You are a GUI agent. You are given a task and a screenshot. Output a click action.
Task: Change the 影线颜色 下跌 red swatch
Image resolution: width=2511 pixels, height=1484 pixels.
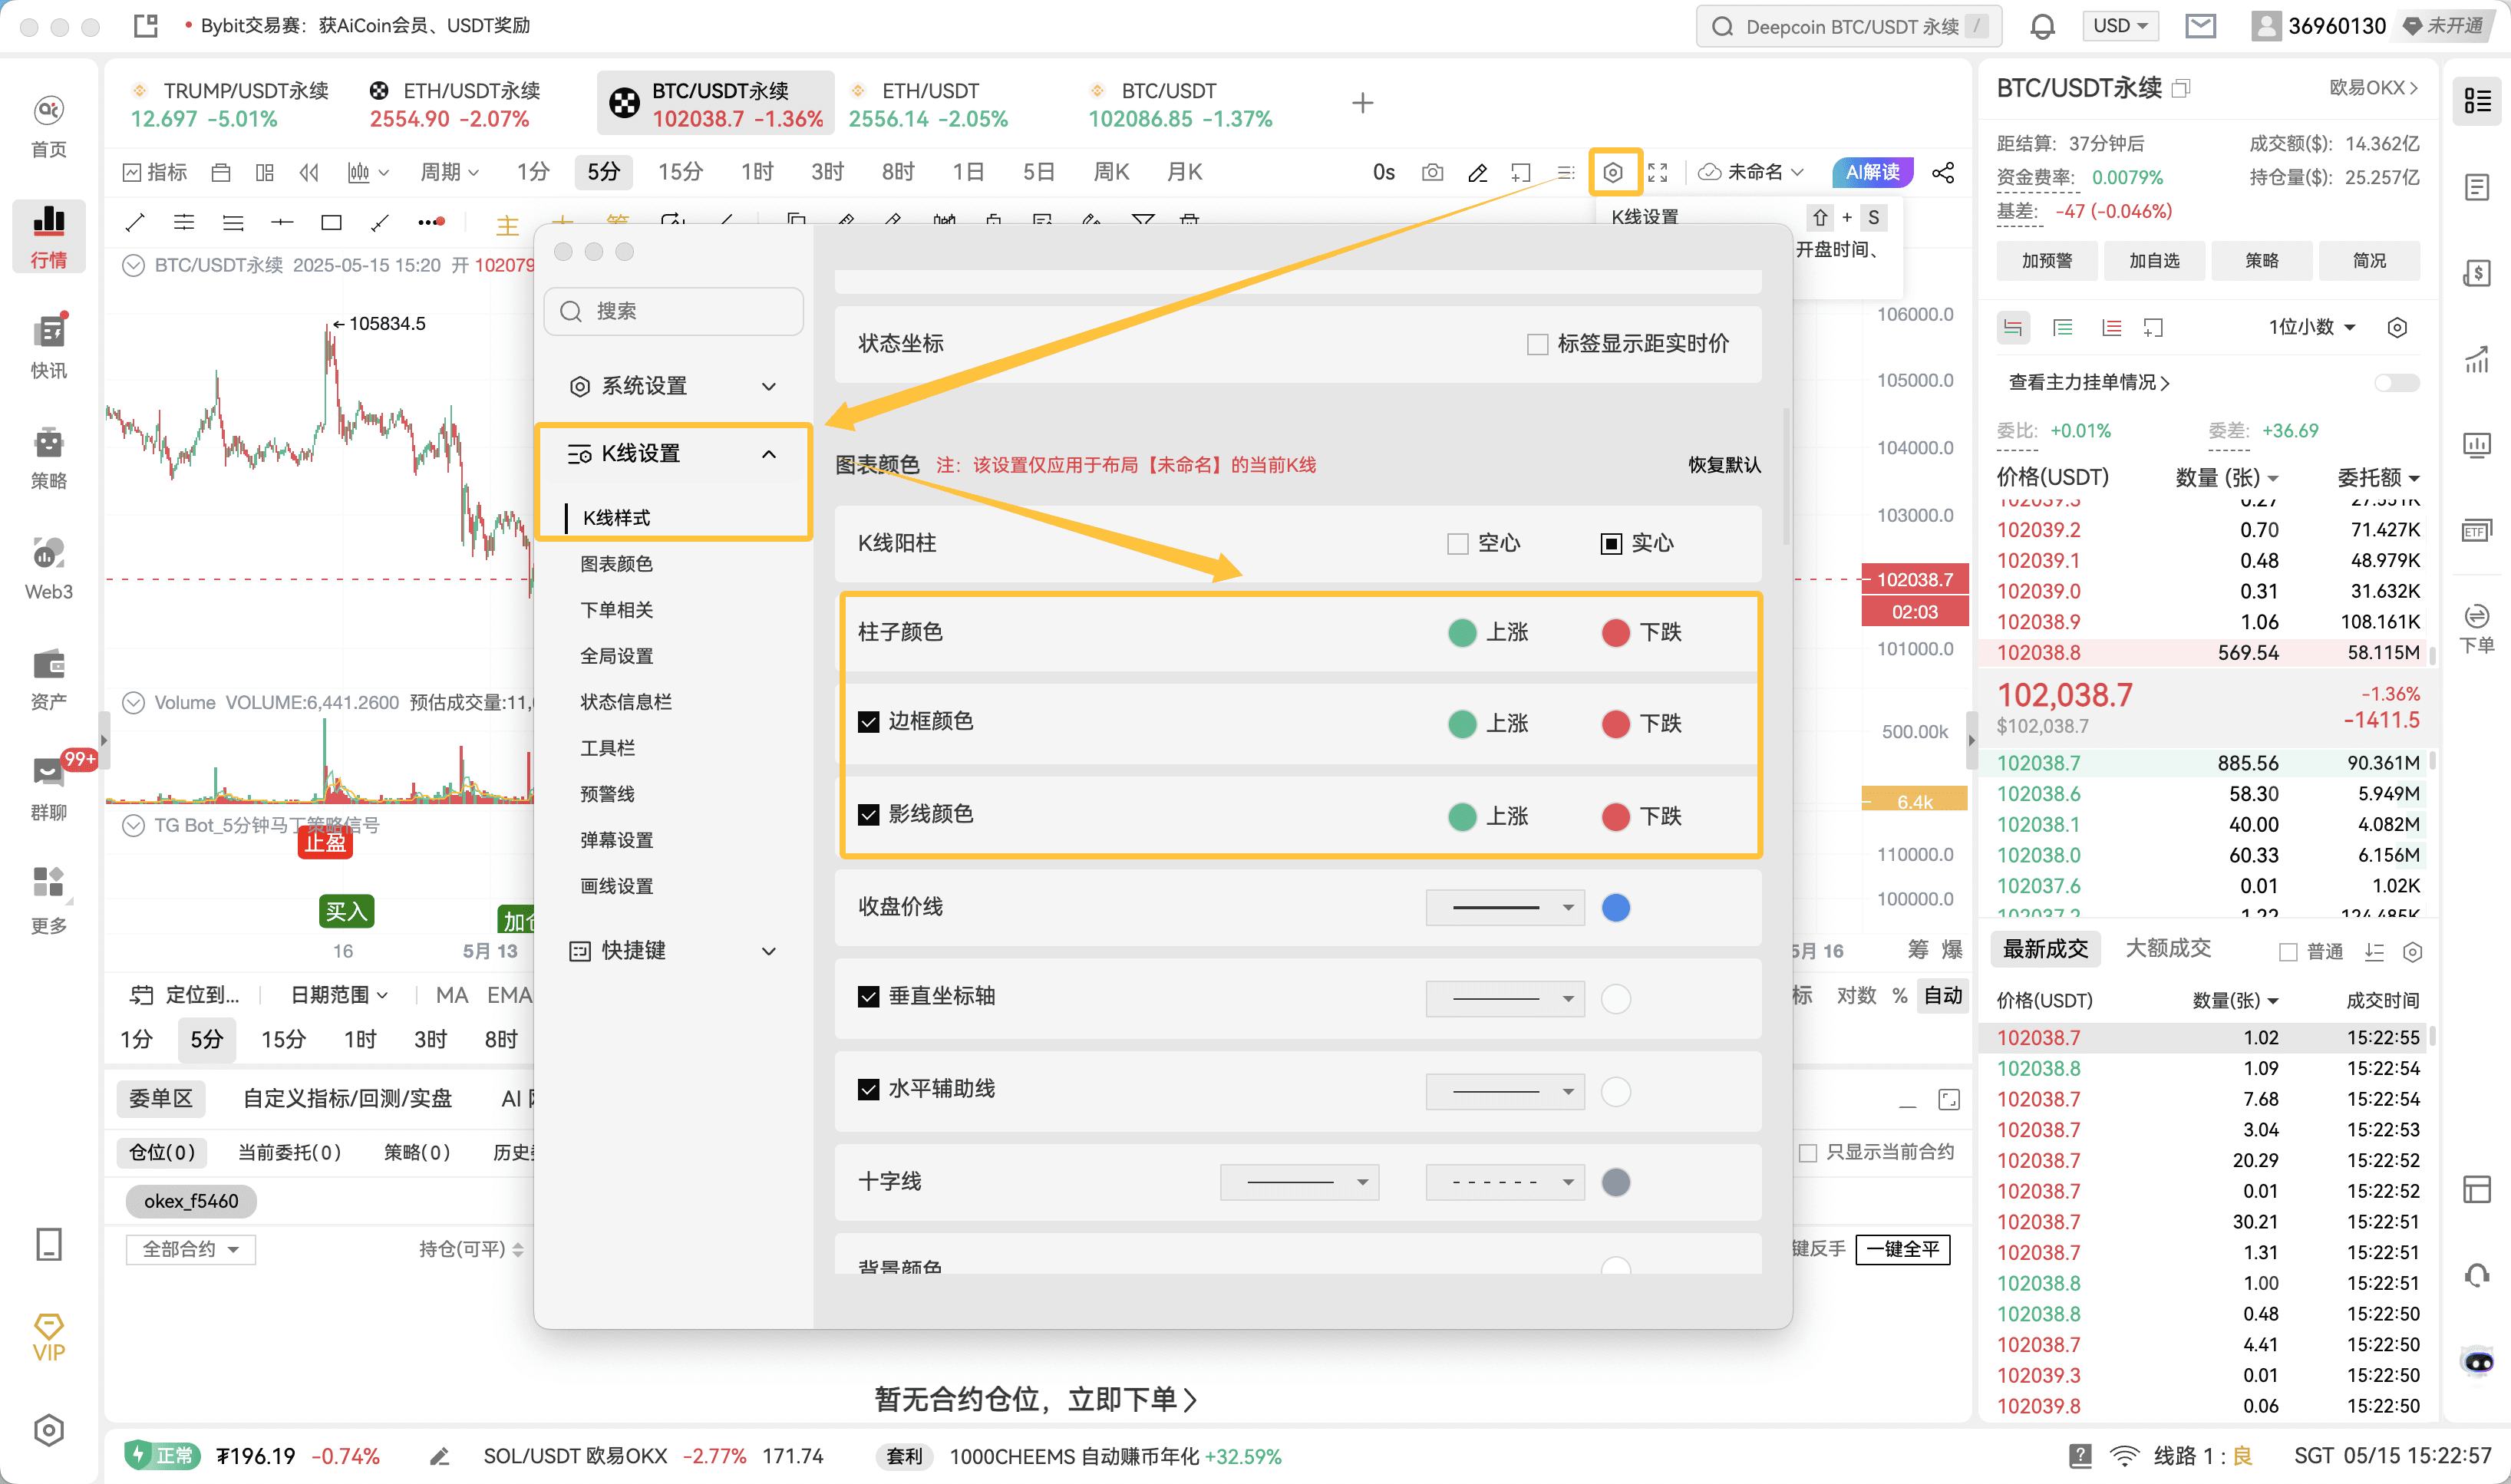tap(1615, 816)
